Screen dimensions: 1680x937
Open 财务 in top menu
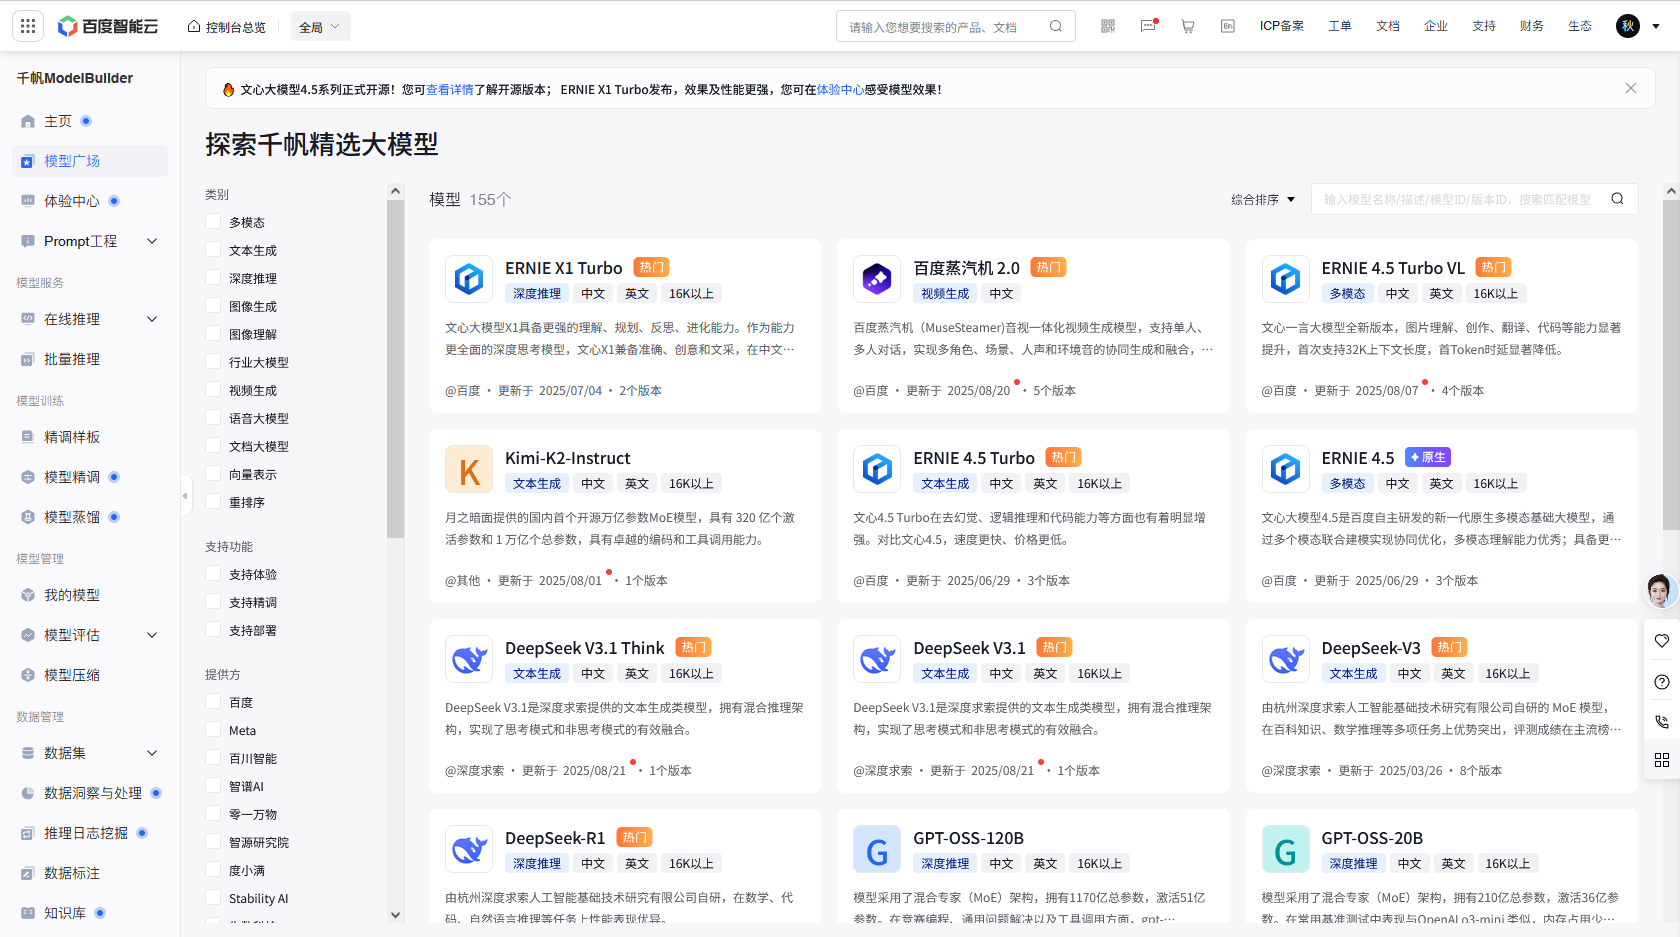click(1532, 26)
